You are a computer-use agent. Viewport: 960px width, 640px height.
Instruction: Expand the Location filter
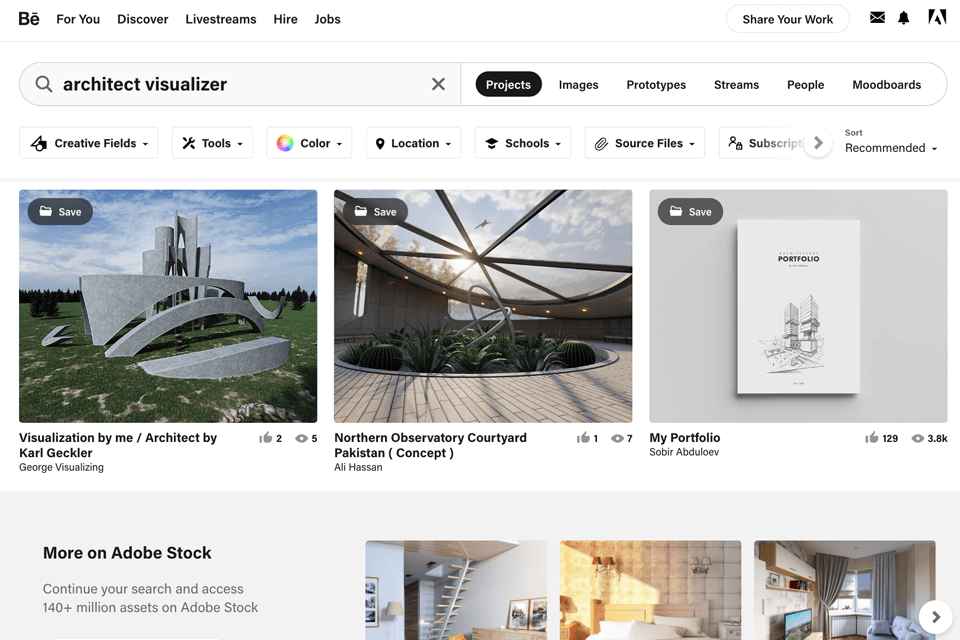(413, 143)
